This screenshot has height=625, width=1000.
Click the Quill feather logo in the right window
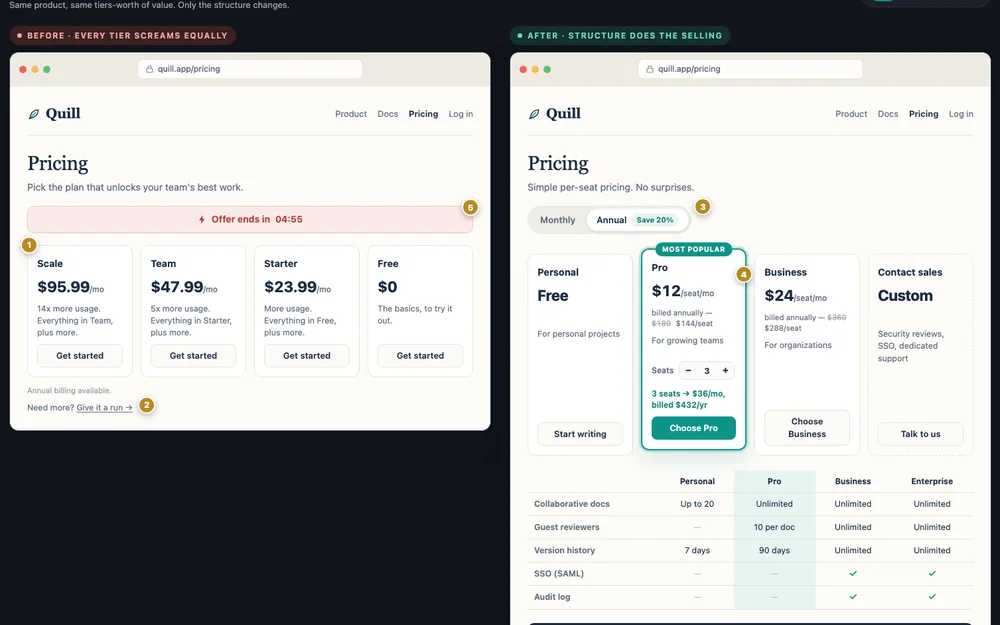(x=534, y=114)
